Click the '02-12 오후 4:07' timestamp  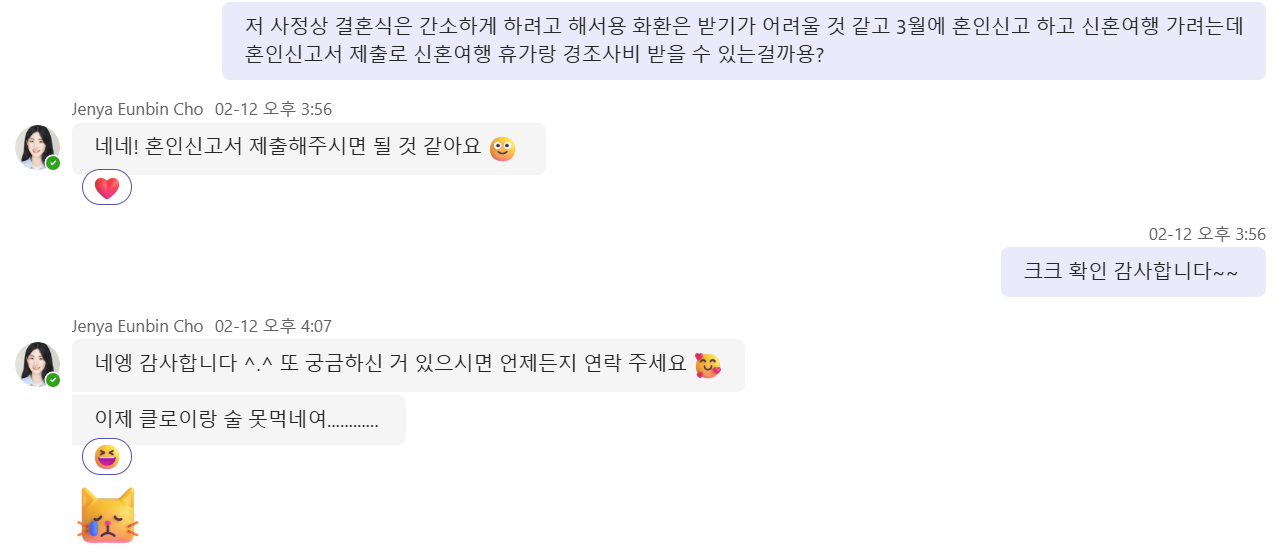tap(273, 326)
